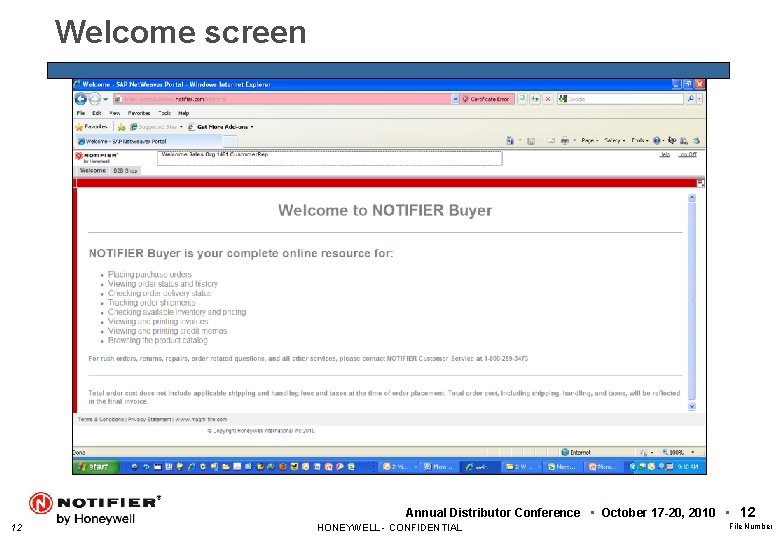Click the Home icon in command bar
The image size is (780, 540).
pos(510,141)
